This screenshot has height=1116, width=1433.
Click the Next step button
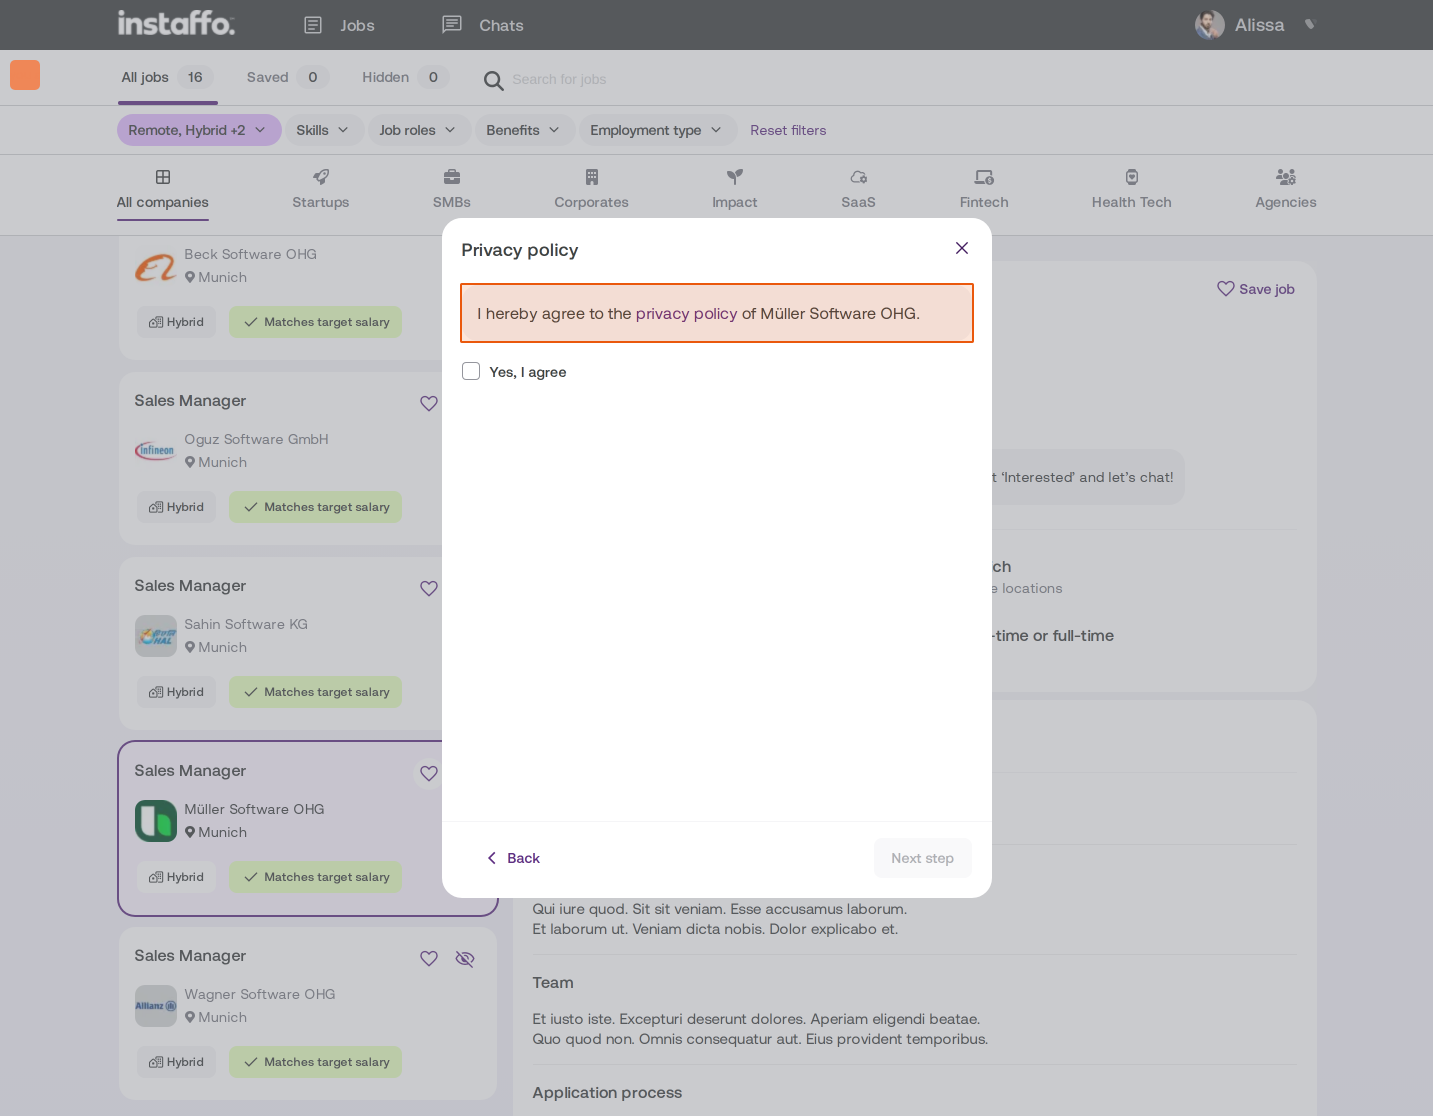pyautogui.click(x=922, y=858)
